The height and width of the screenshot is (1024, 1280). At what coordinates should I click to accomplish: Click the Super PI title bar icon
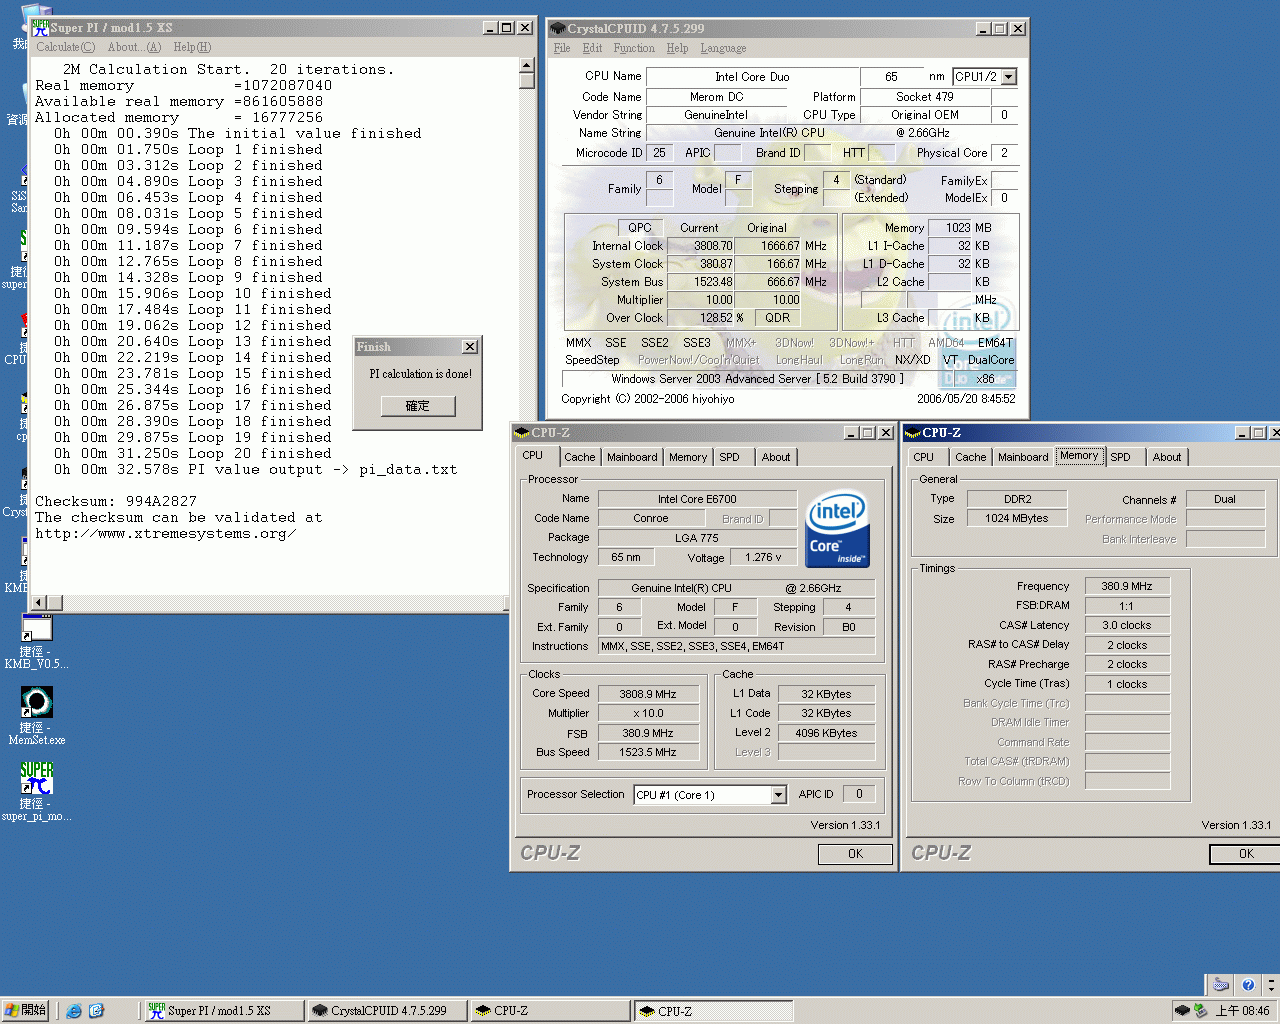(41, 28)
